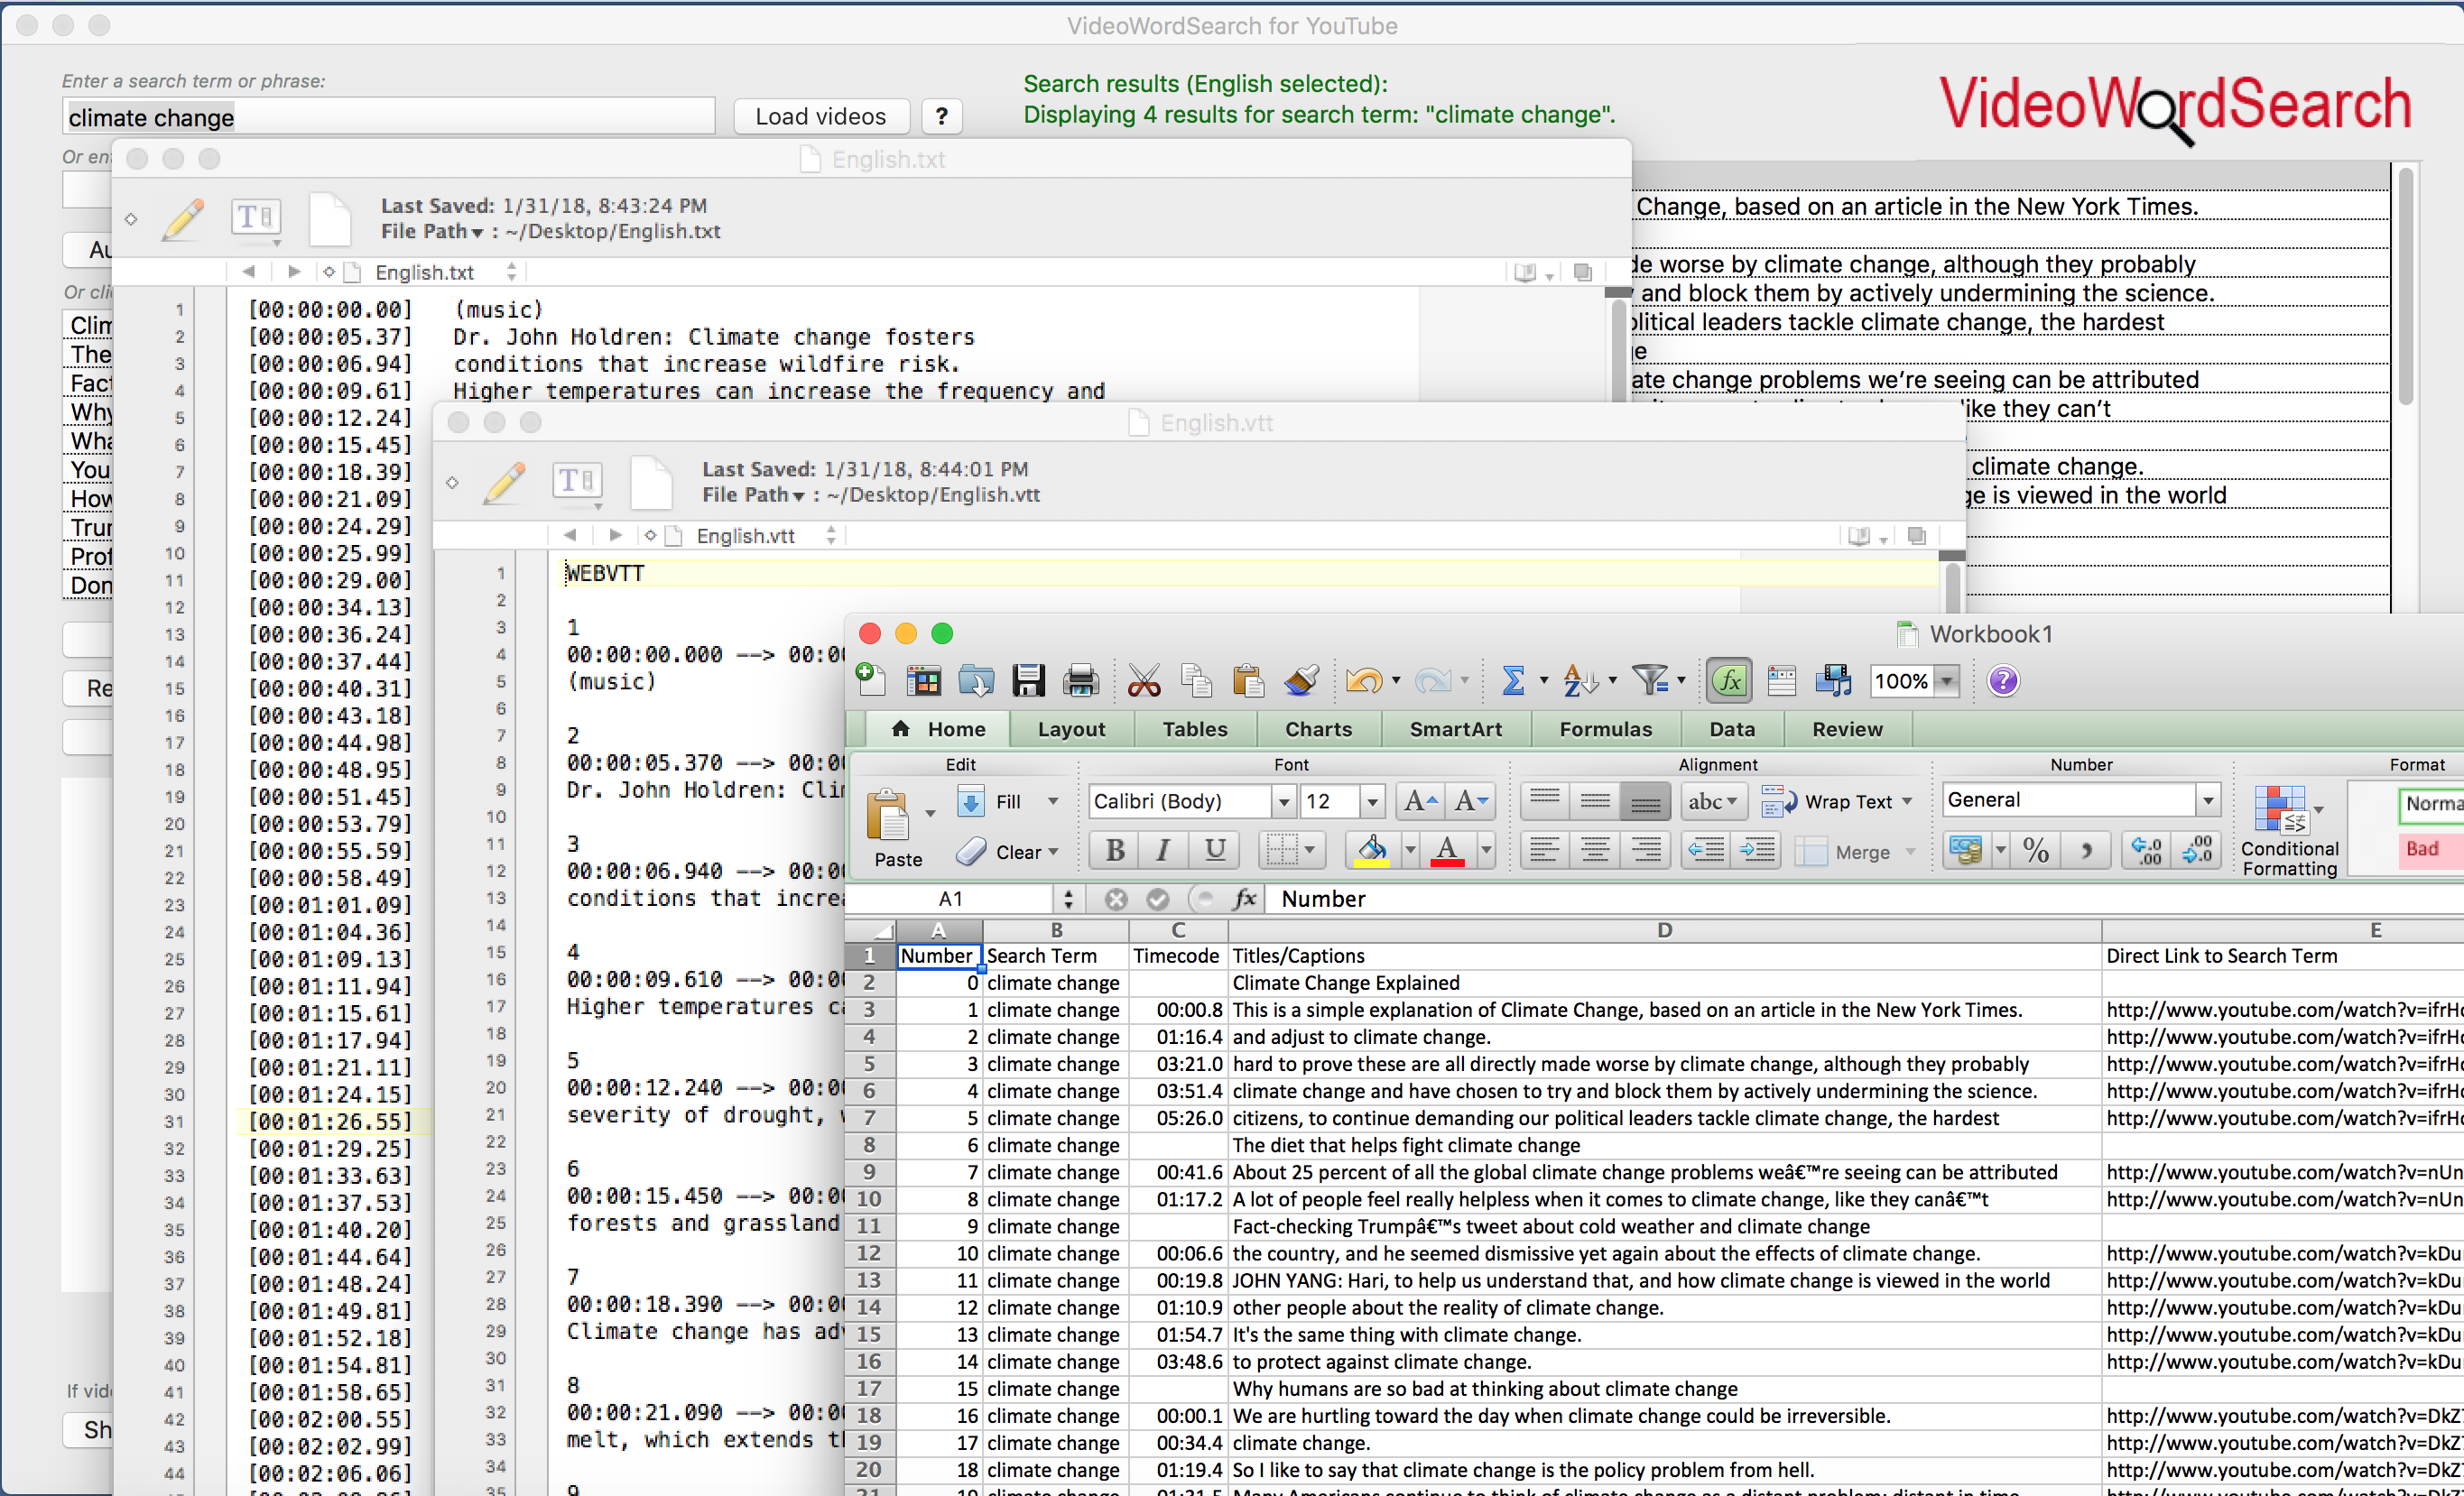
Task: Switch to the Layout ribbon tab
Action: 1071,729
